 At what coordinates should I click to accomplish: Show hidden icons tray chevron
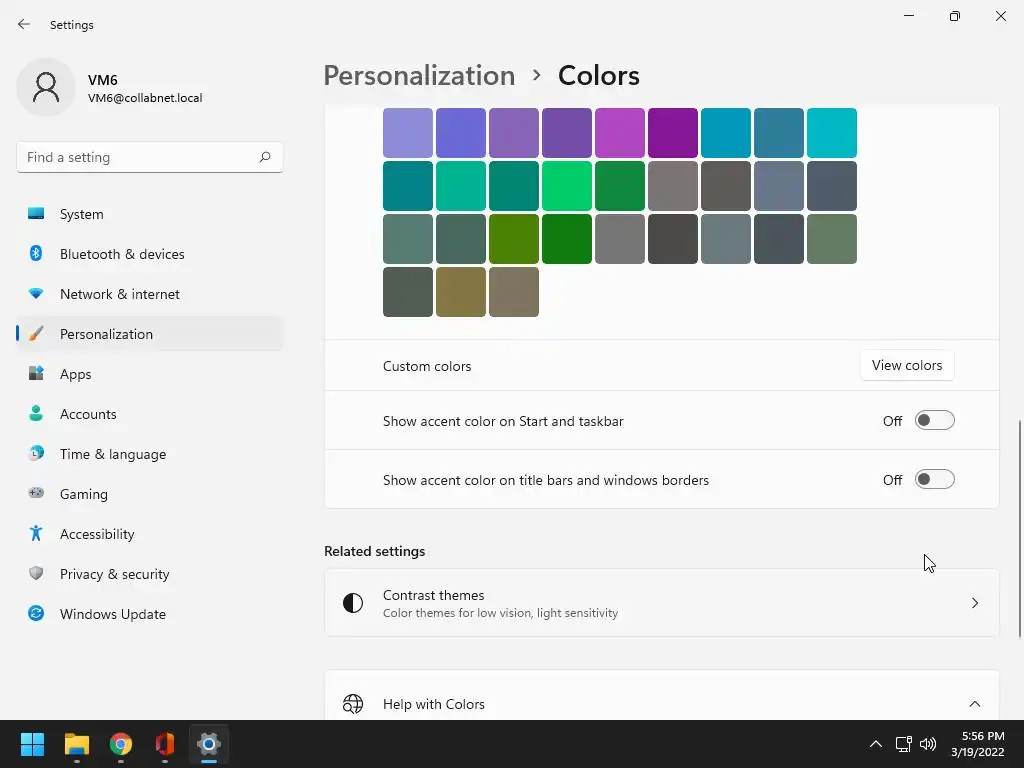[876, 744]
